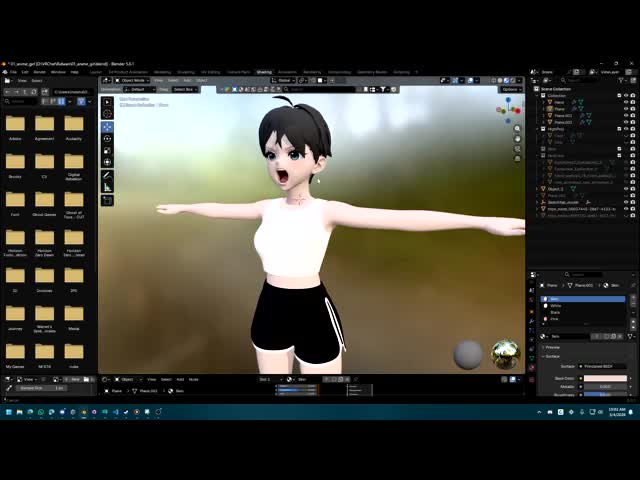Switch to material preview shading mode
This screenshot has width=640, height=480.
[506, 80]
